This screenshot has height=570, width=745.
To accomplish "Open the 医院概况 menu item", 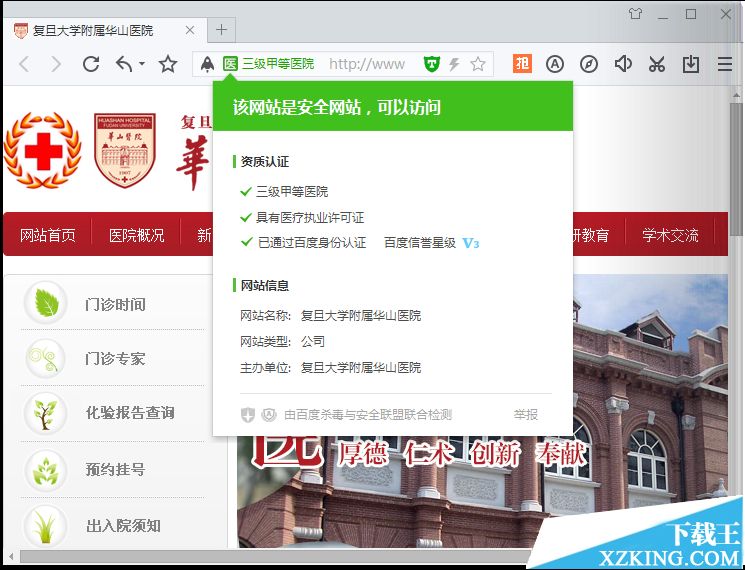I will click(x=136, y=235).
